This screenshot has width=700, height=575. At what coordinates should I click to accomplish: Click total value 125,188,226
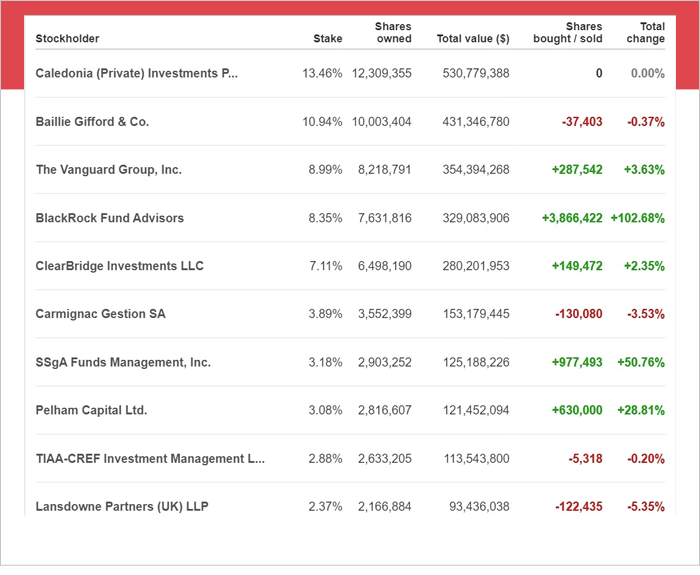point(476,363)
